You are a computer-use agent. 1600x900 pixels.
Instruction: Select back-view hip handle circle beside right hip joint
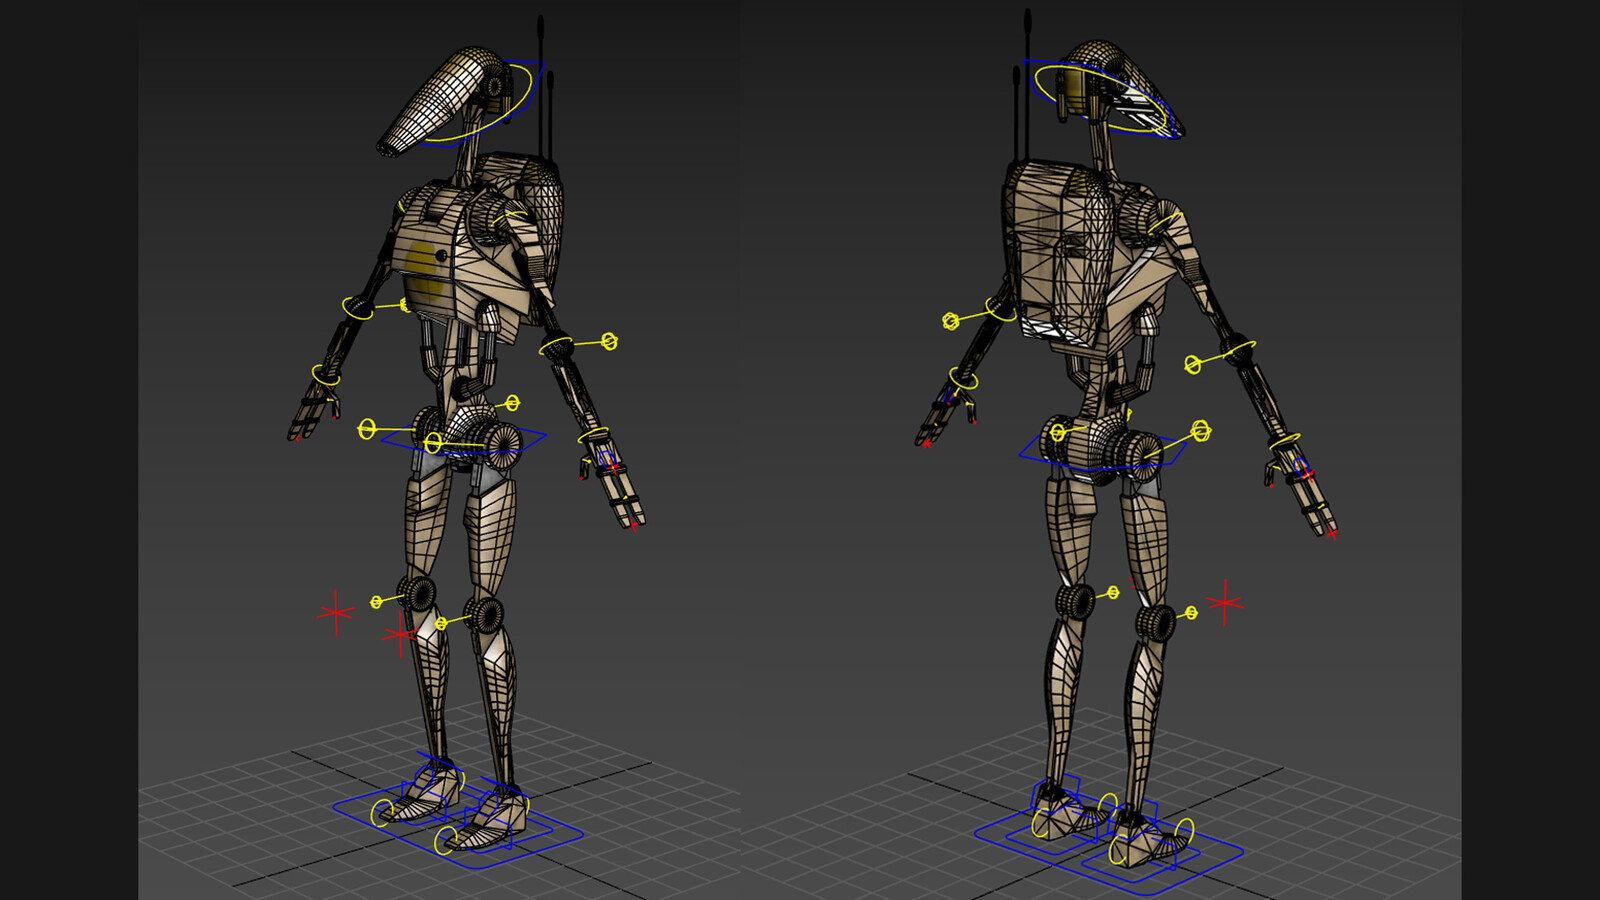point(1201,431)
